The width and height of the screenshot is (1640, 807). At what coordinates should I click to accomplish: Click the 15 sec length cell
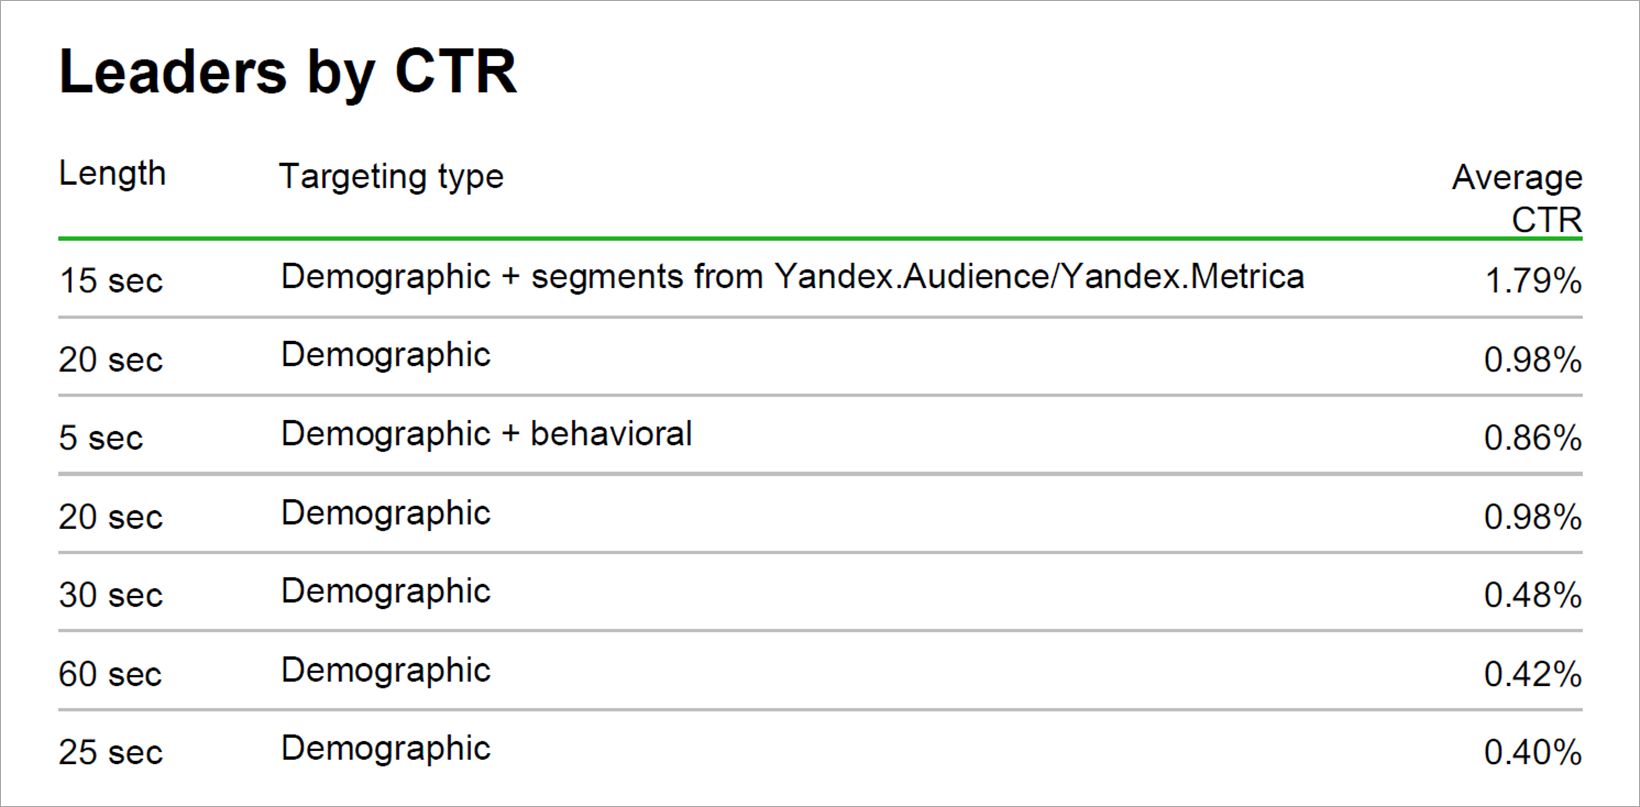[110, 281]
